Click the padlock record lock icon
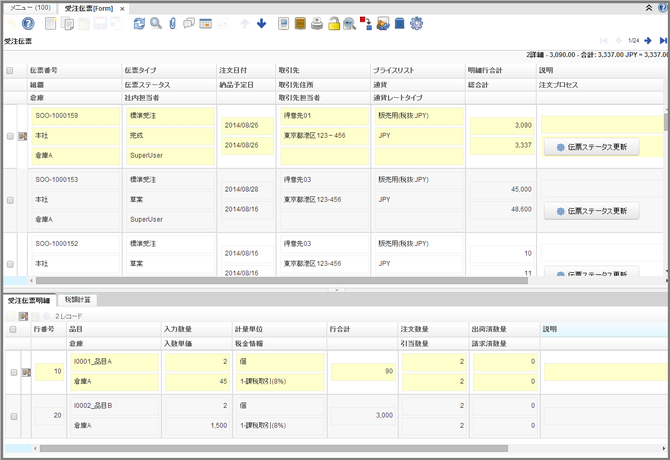The image size is (670, 460). (334, 23)
